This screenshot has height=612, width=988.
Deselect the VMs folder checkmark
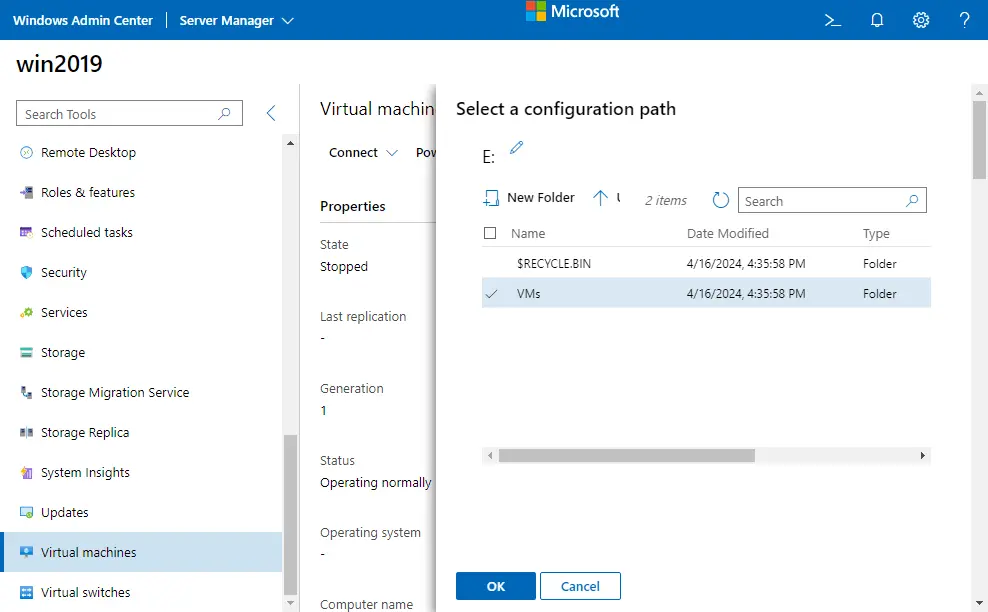point(491,294)
